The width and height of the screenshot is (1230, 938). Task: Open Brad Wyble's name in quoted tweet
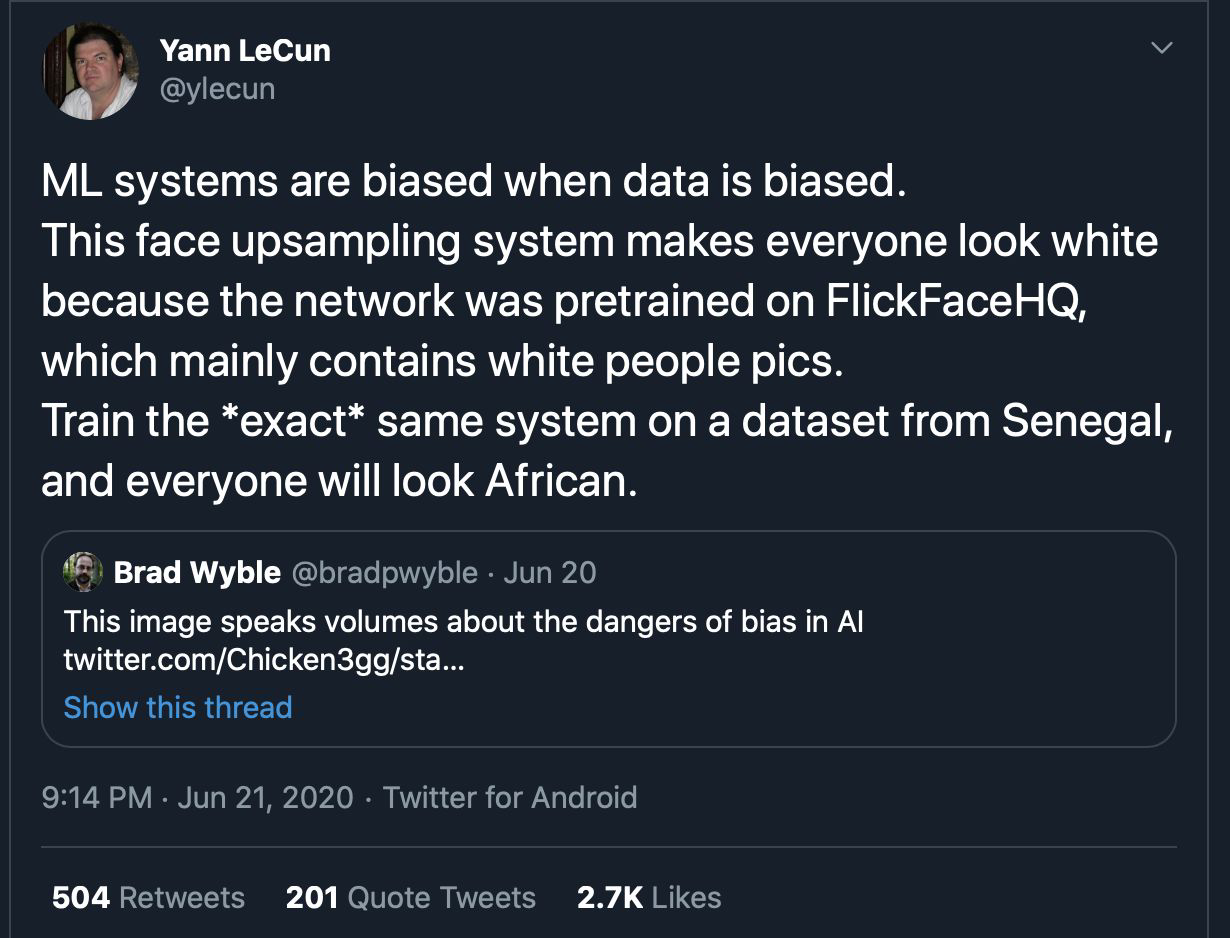click(x=197, y=573)
